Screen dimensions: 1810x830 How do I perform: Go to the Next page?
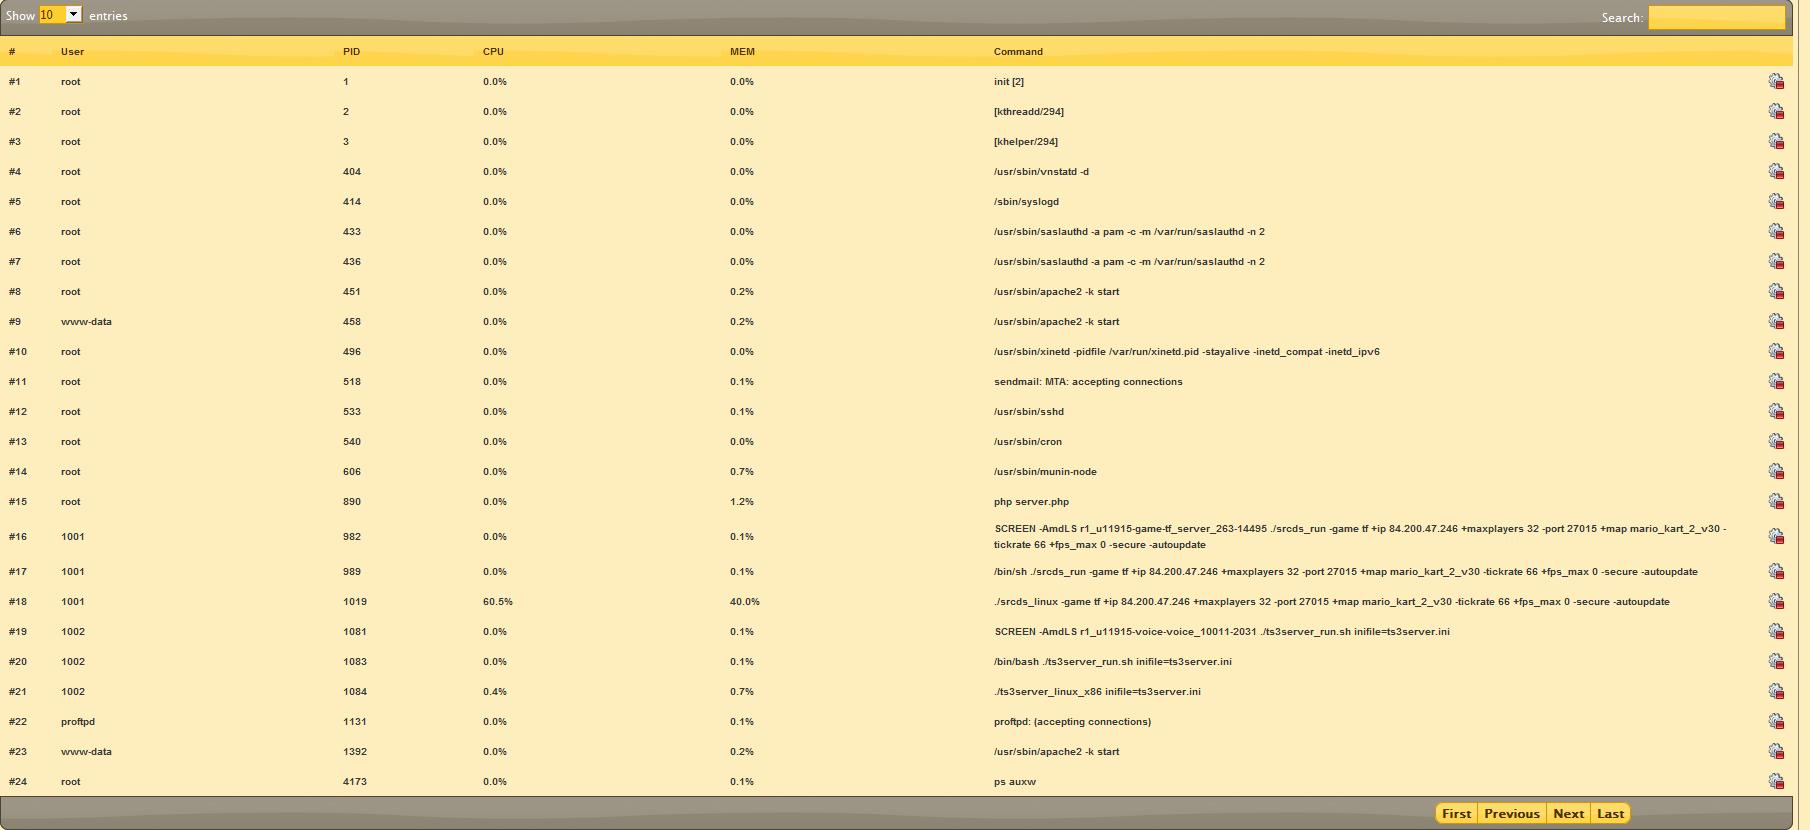1568,814
